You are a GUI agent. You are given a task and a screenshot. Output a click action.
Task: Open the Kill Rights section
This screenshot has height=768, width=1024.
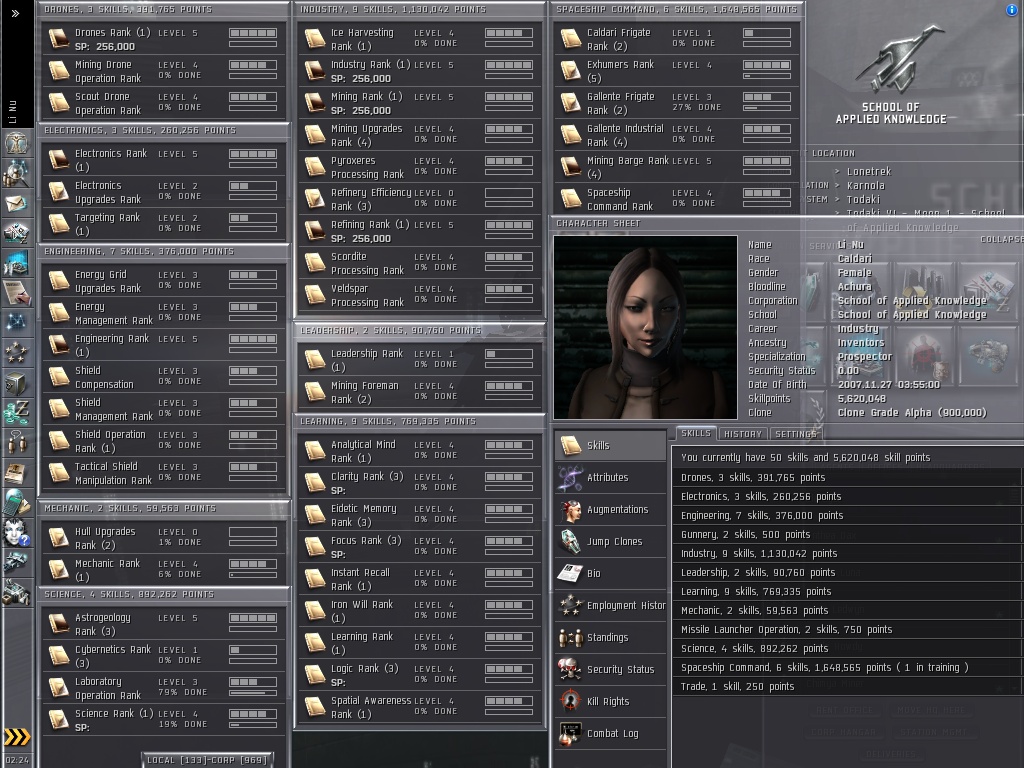(x=610, y=701)
